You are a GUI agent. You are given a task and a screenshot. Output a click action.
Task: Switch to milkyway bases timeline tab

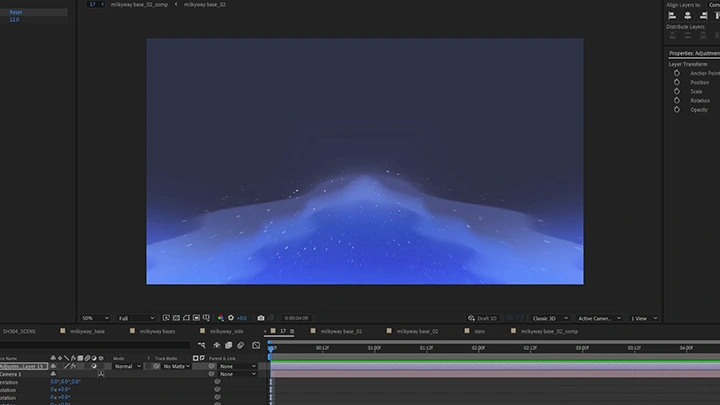(157, 331)
